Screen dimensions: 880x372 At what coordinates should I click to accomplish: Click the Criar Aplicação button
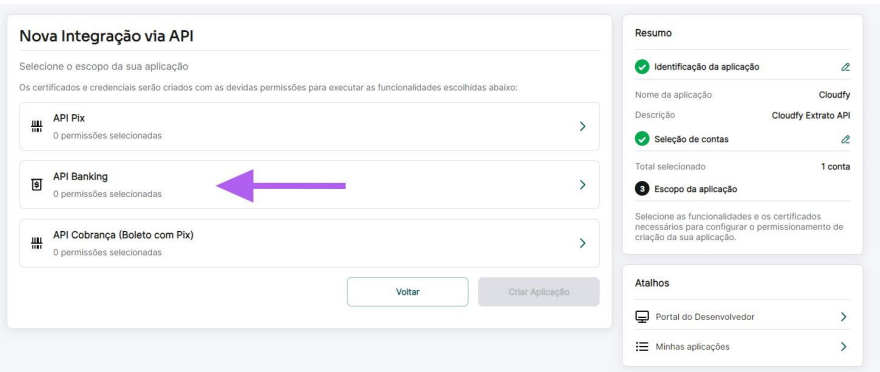click(539, 292)
